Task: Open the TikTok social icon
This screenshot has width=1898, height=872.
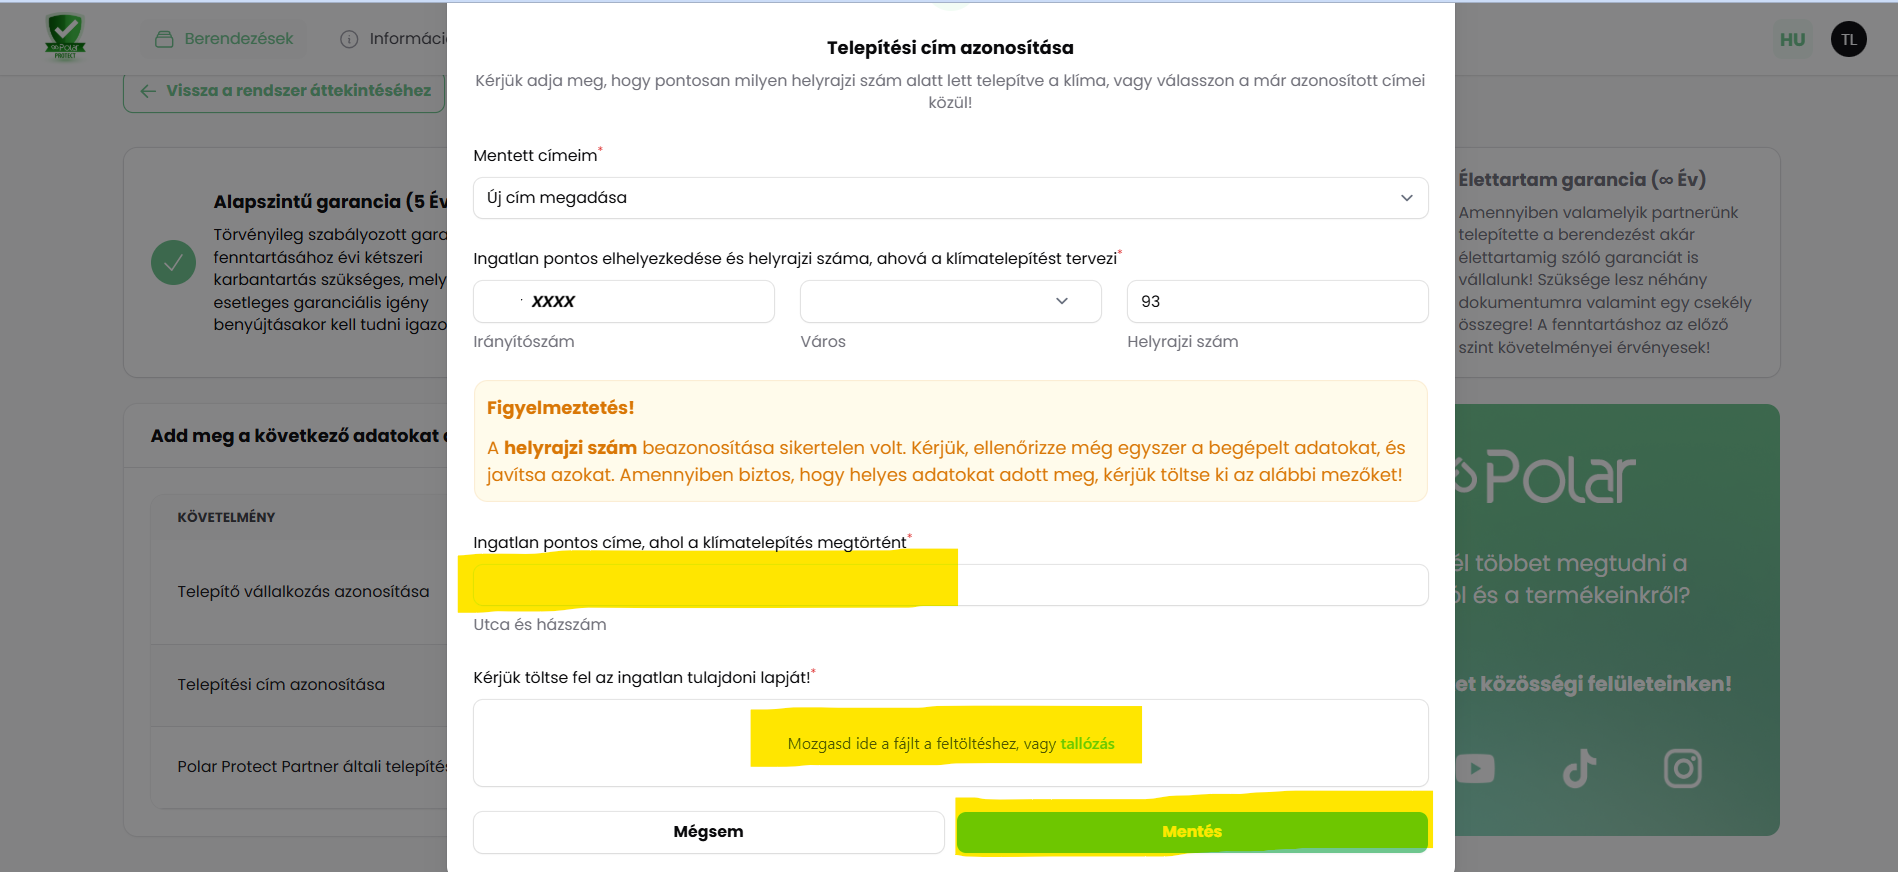Action: (x=1579, y=768)
